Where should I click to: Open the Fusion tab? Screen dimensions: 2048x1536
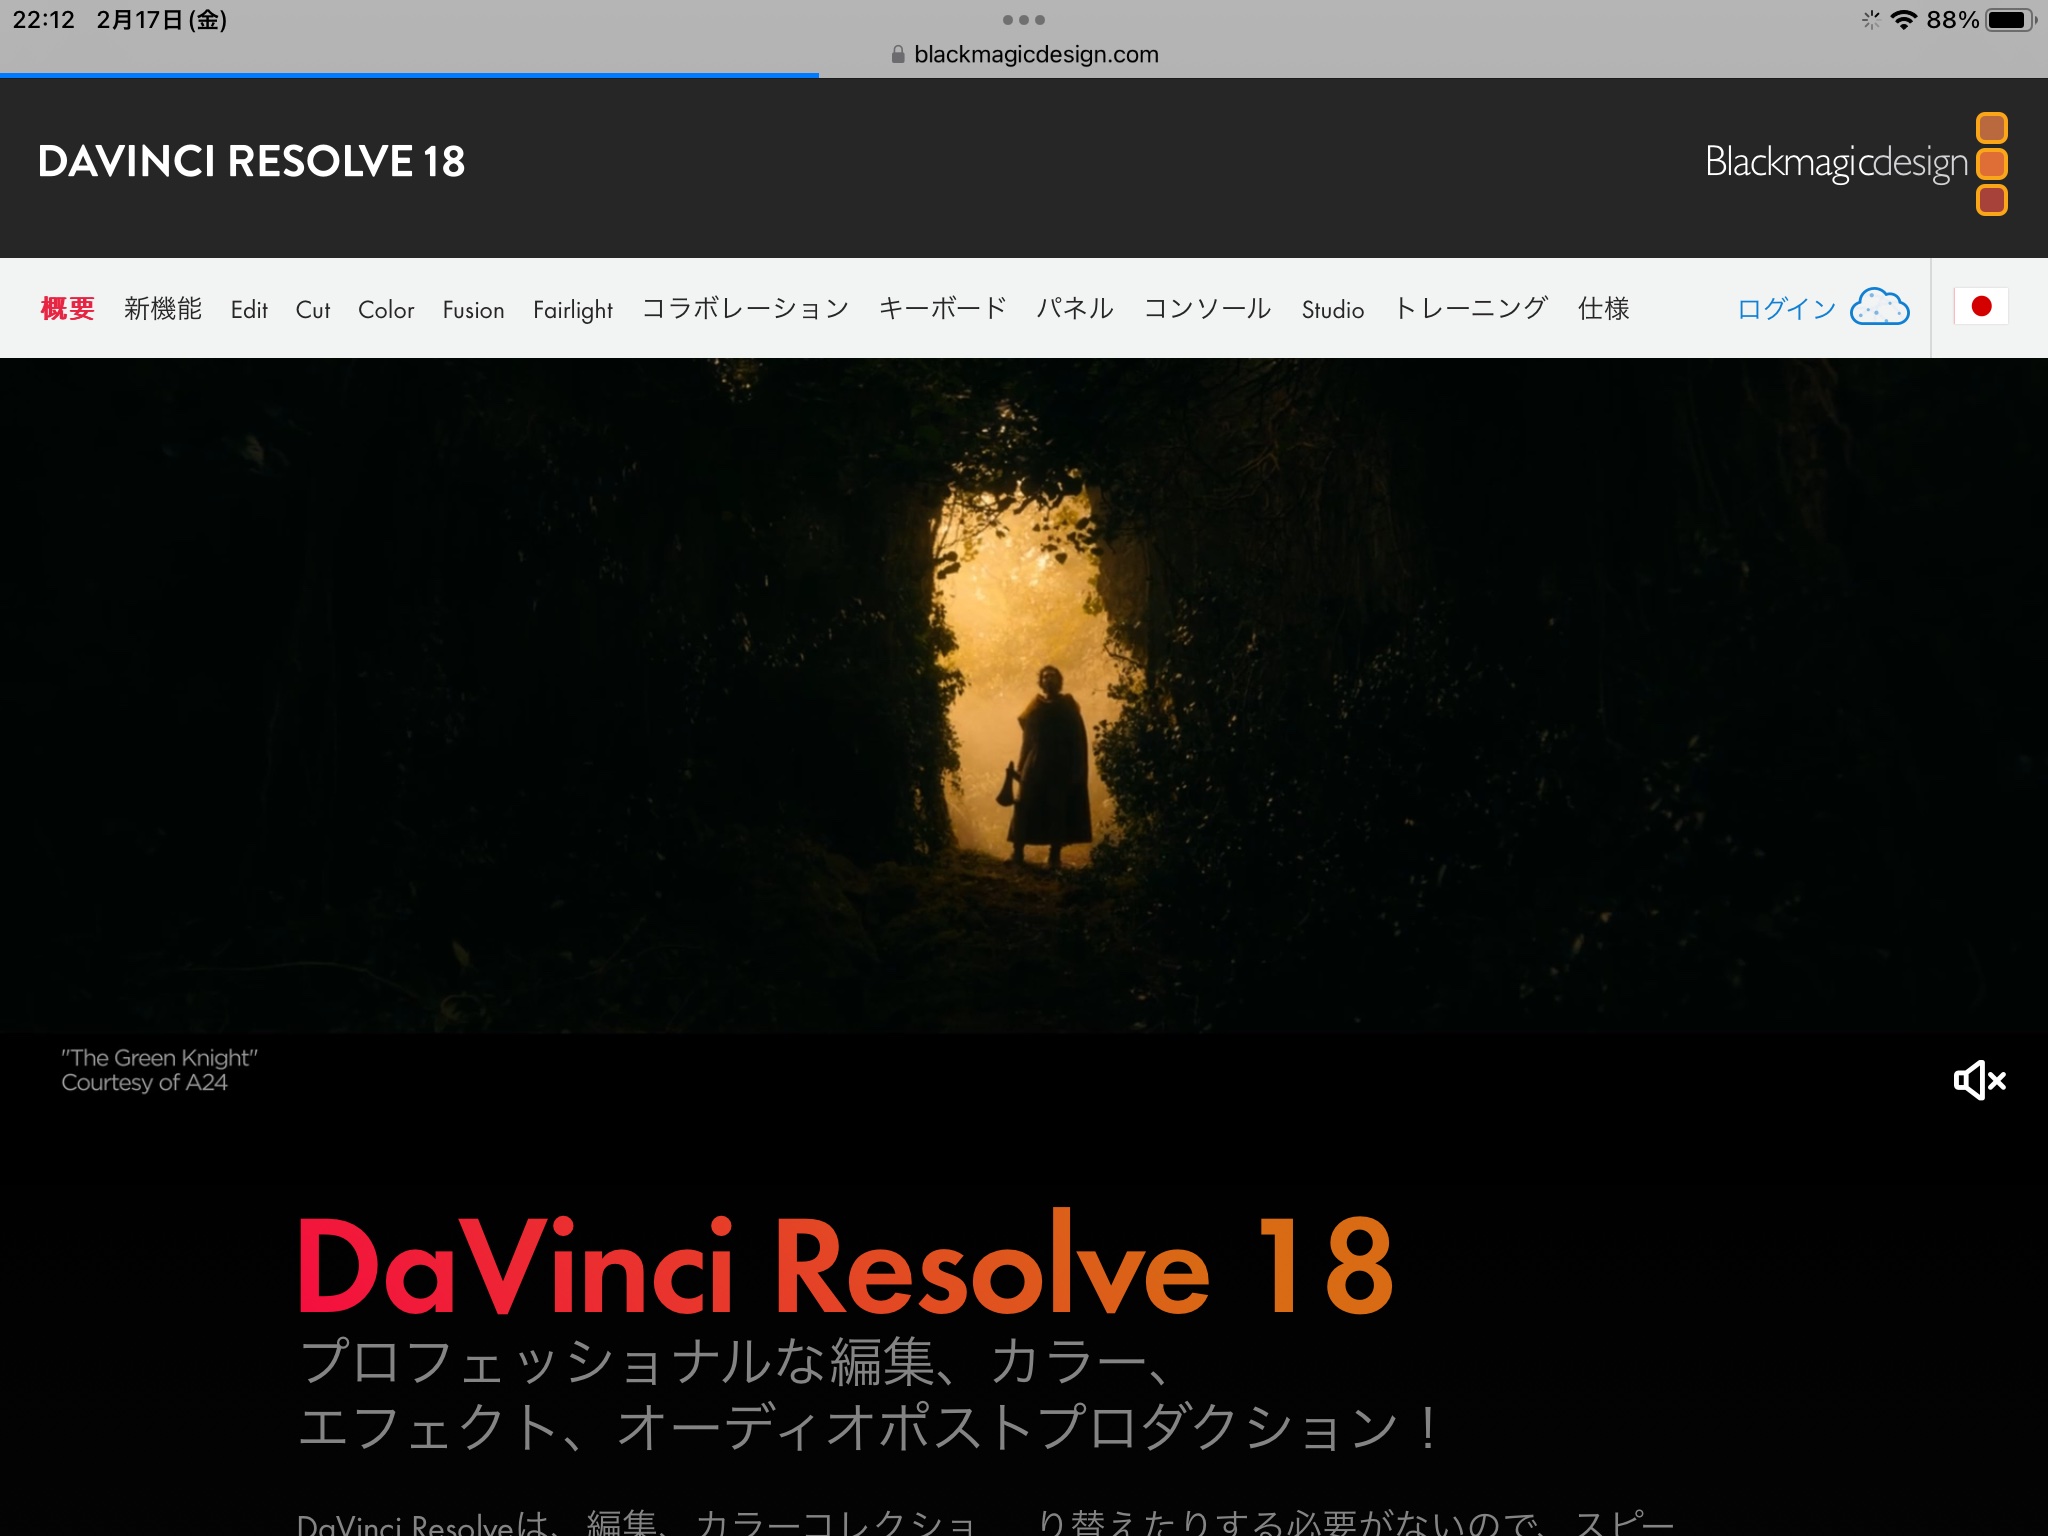coord(473,310)
